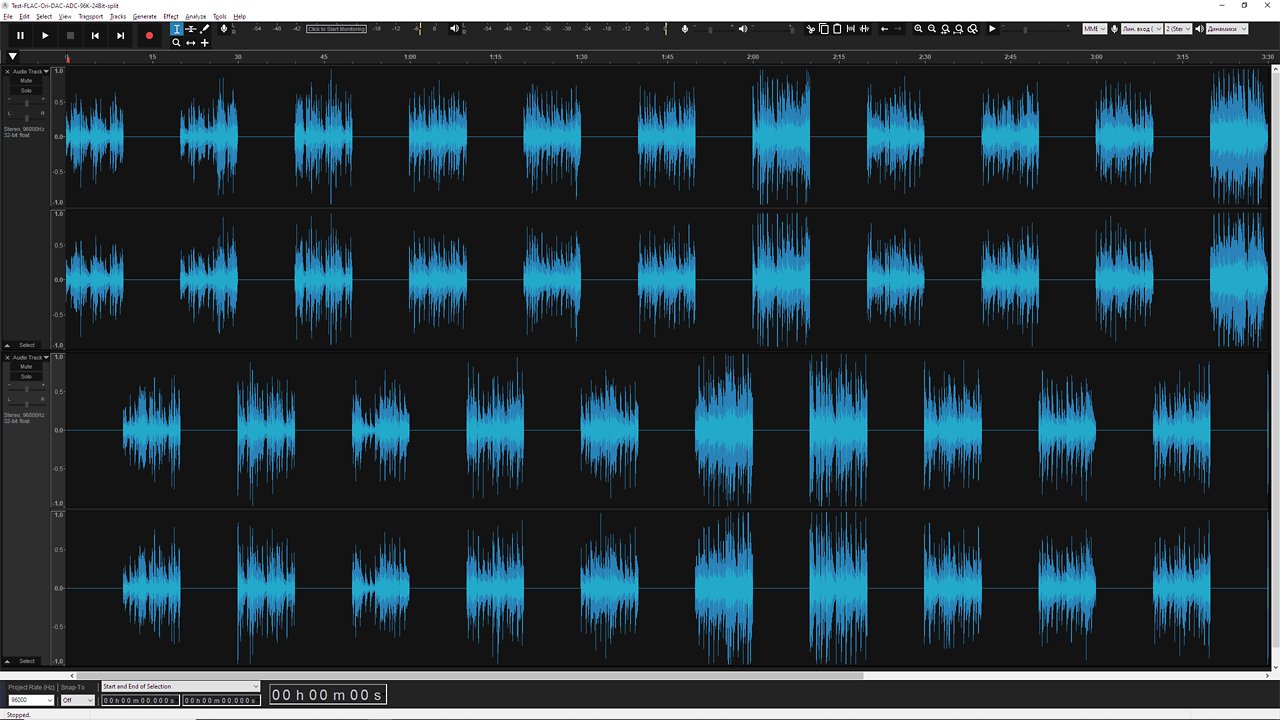This screenshot has height=720, width=1280.
Task: Select the Draw (pencil) tool
Action: coord(205,29)
